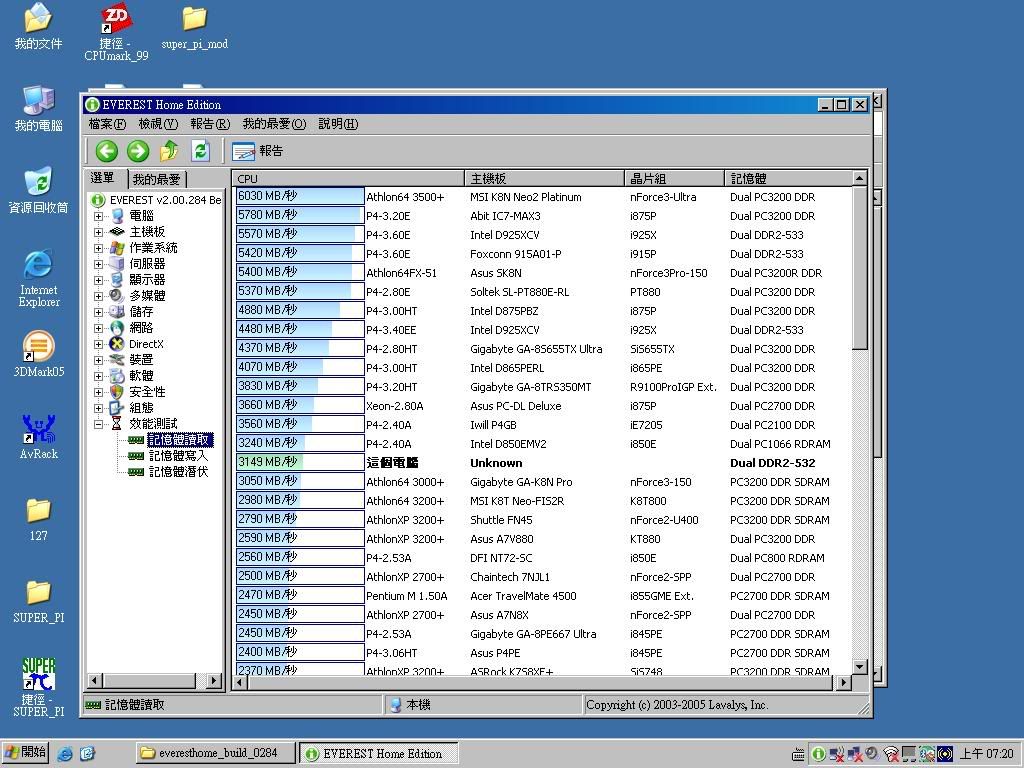Collapse the 效能測試 tree node

[x=98, y=424]
